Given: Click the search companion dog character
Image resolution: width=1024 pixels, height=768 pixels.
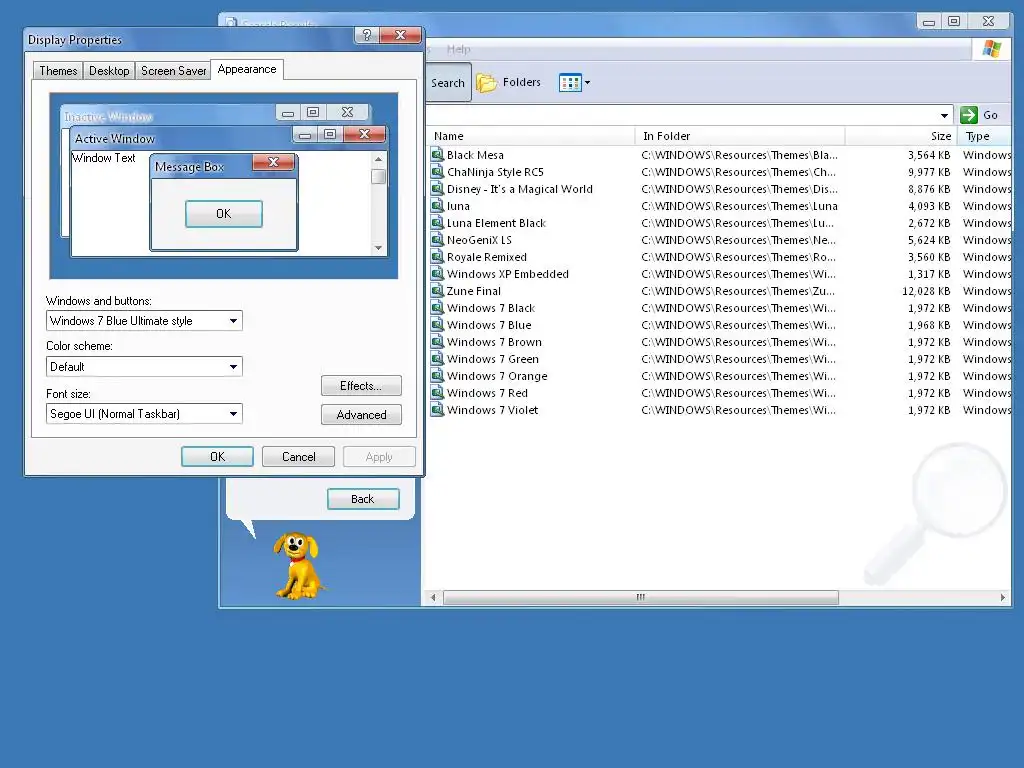Looking at the screenshot, I should 297,566.
